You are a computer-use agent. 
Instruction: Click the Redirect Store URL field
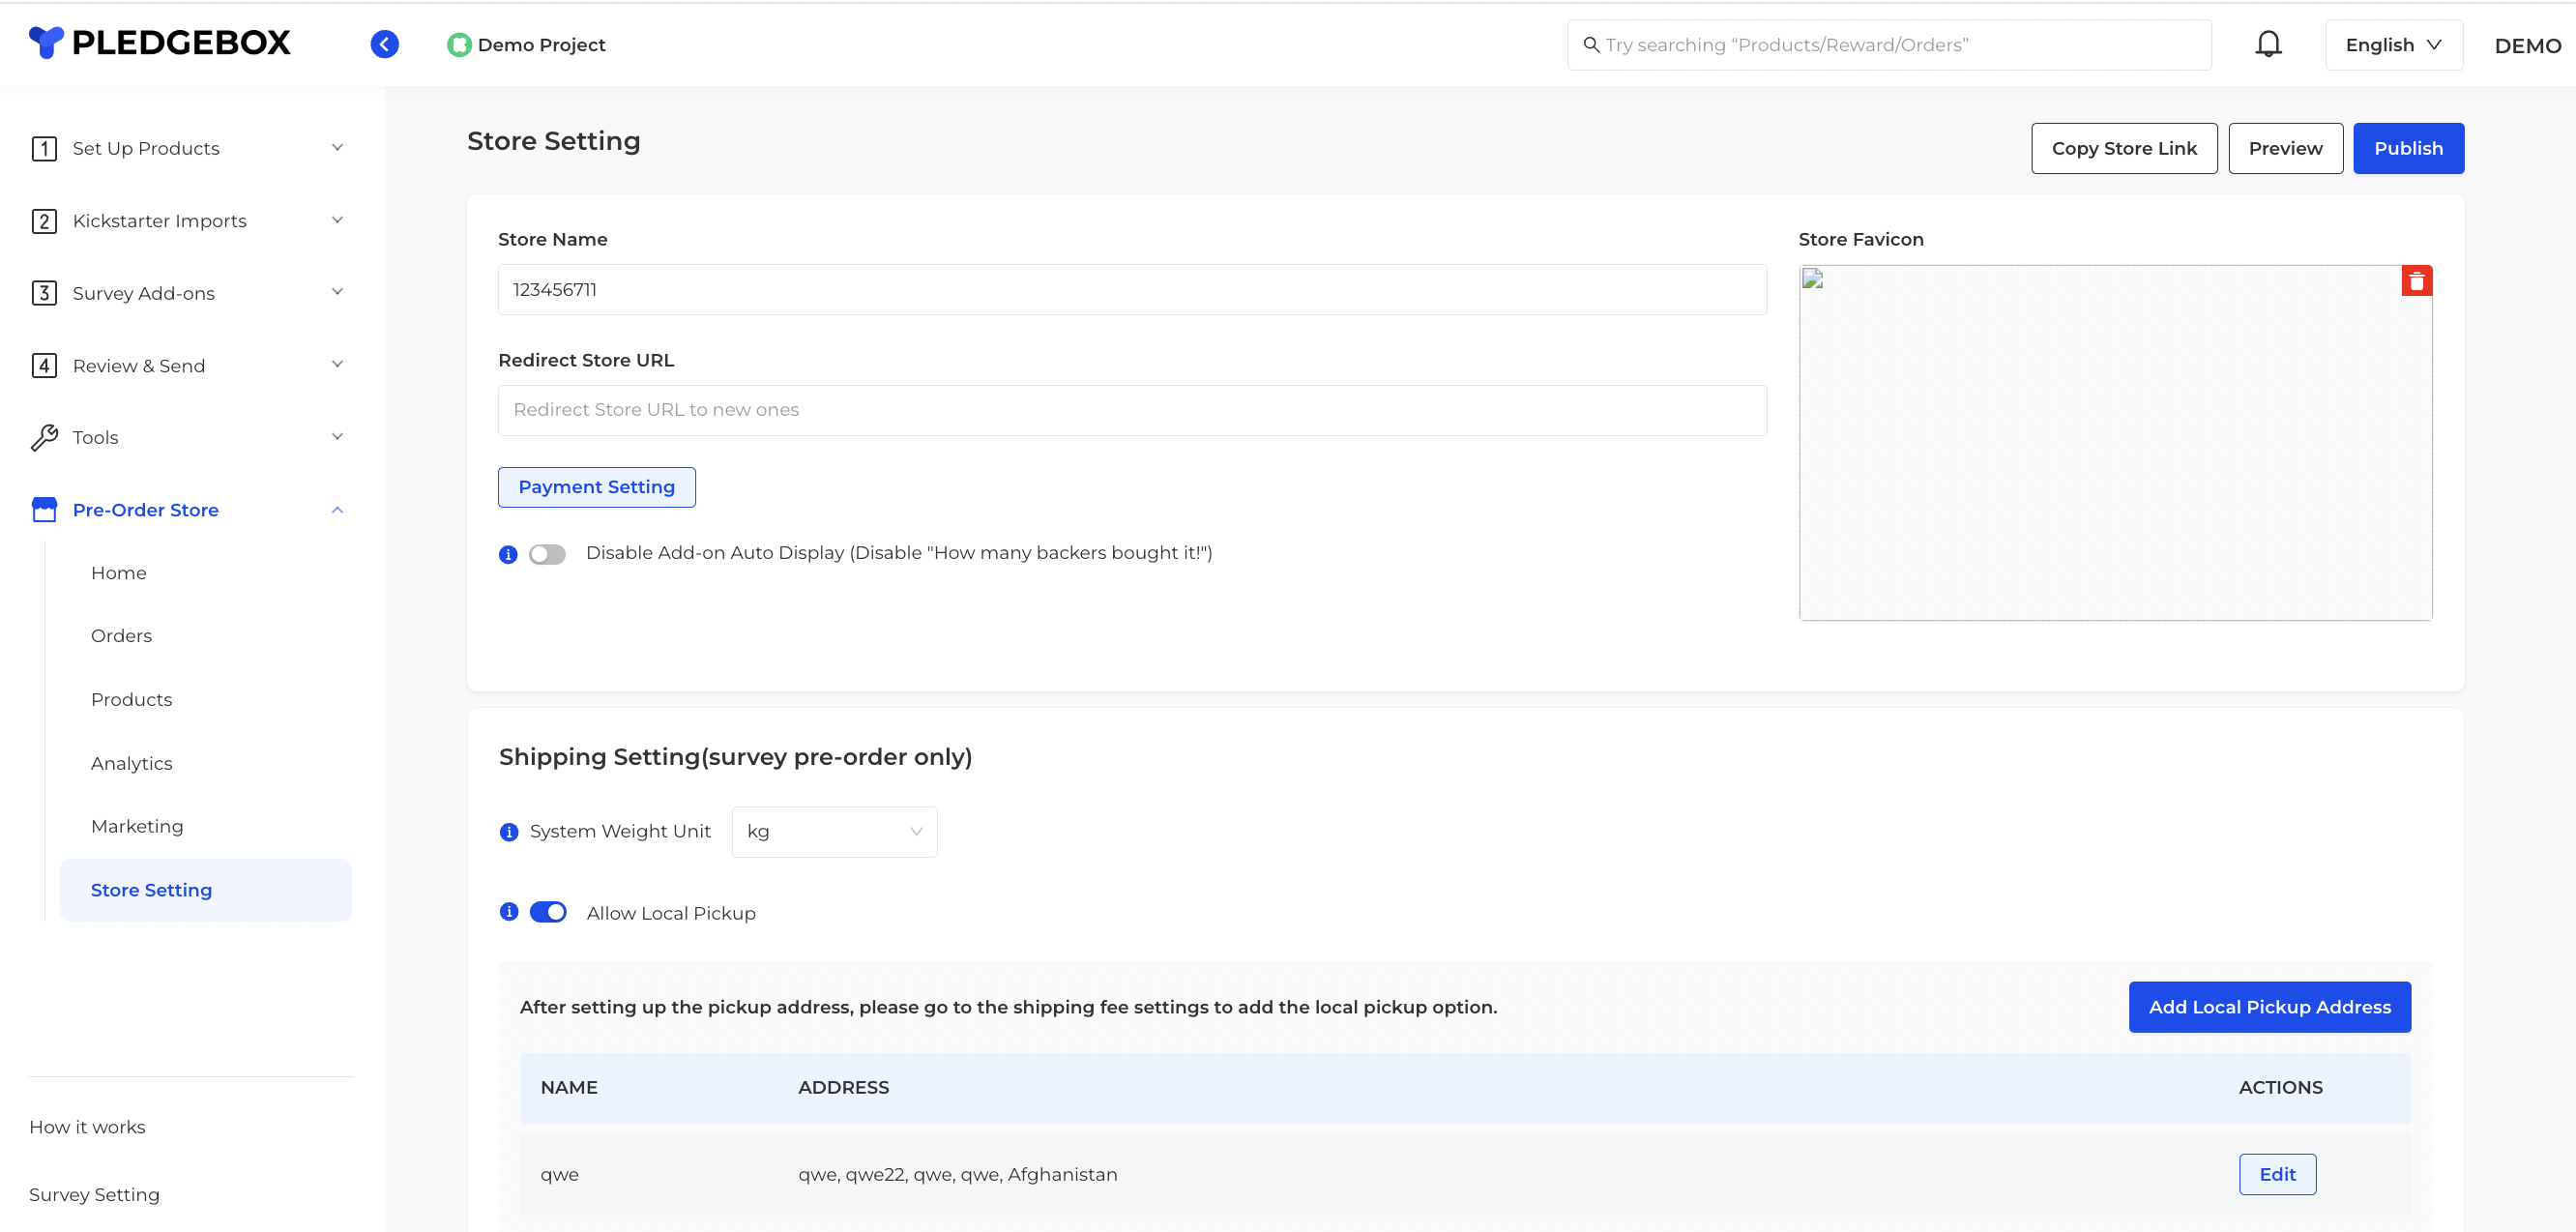1132,410
